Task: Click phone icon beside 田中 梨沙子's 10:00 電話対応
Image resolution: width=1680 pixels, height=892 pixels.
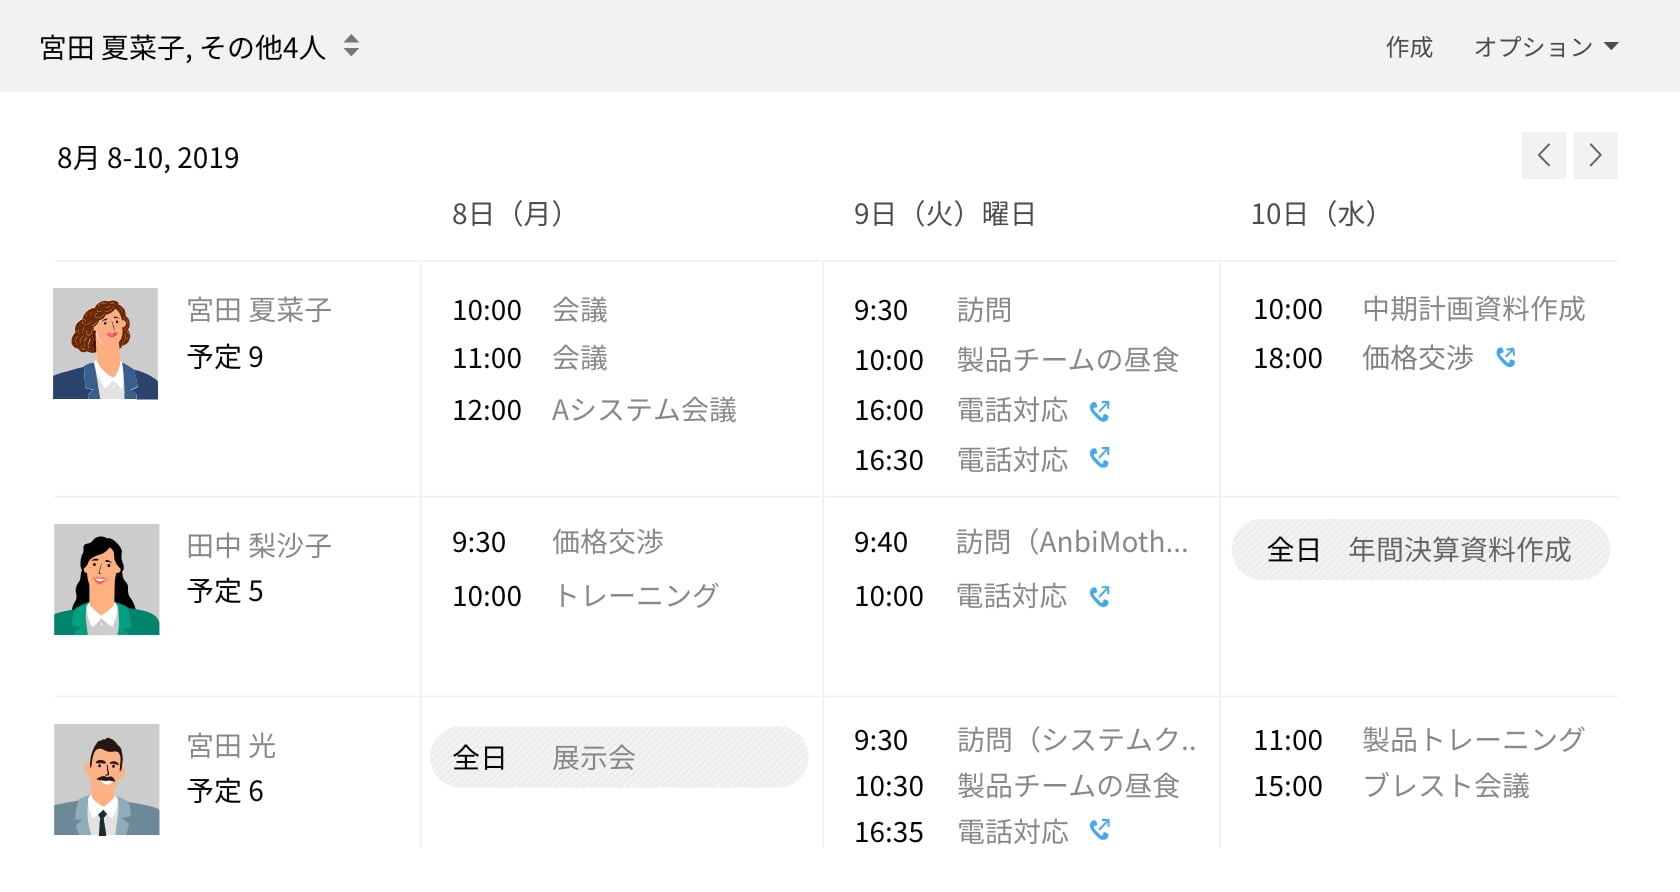Action: pos(1100,597)
